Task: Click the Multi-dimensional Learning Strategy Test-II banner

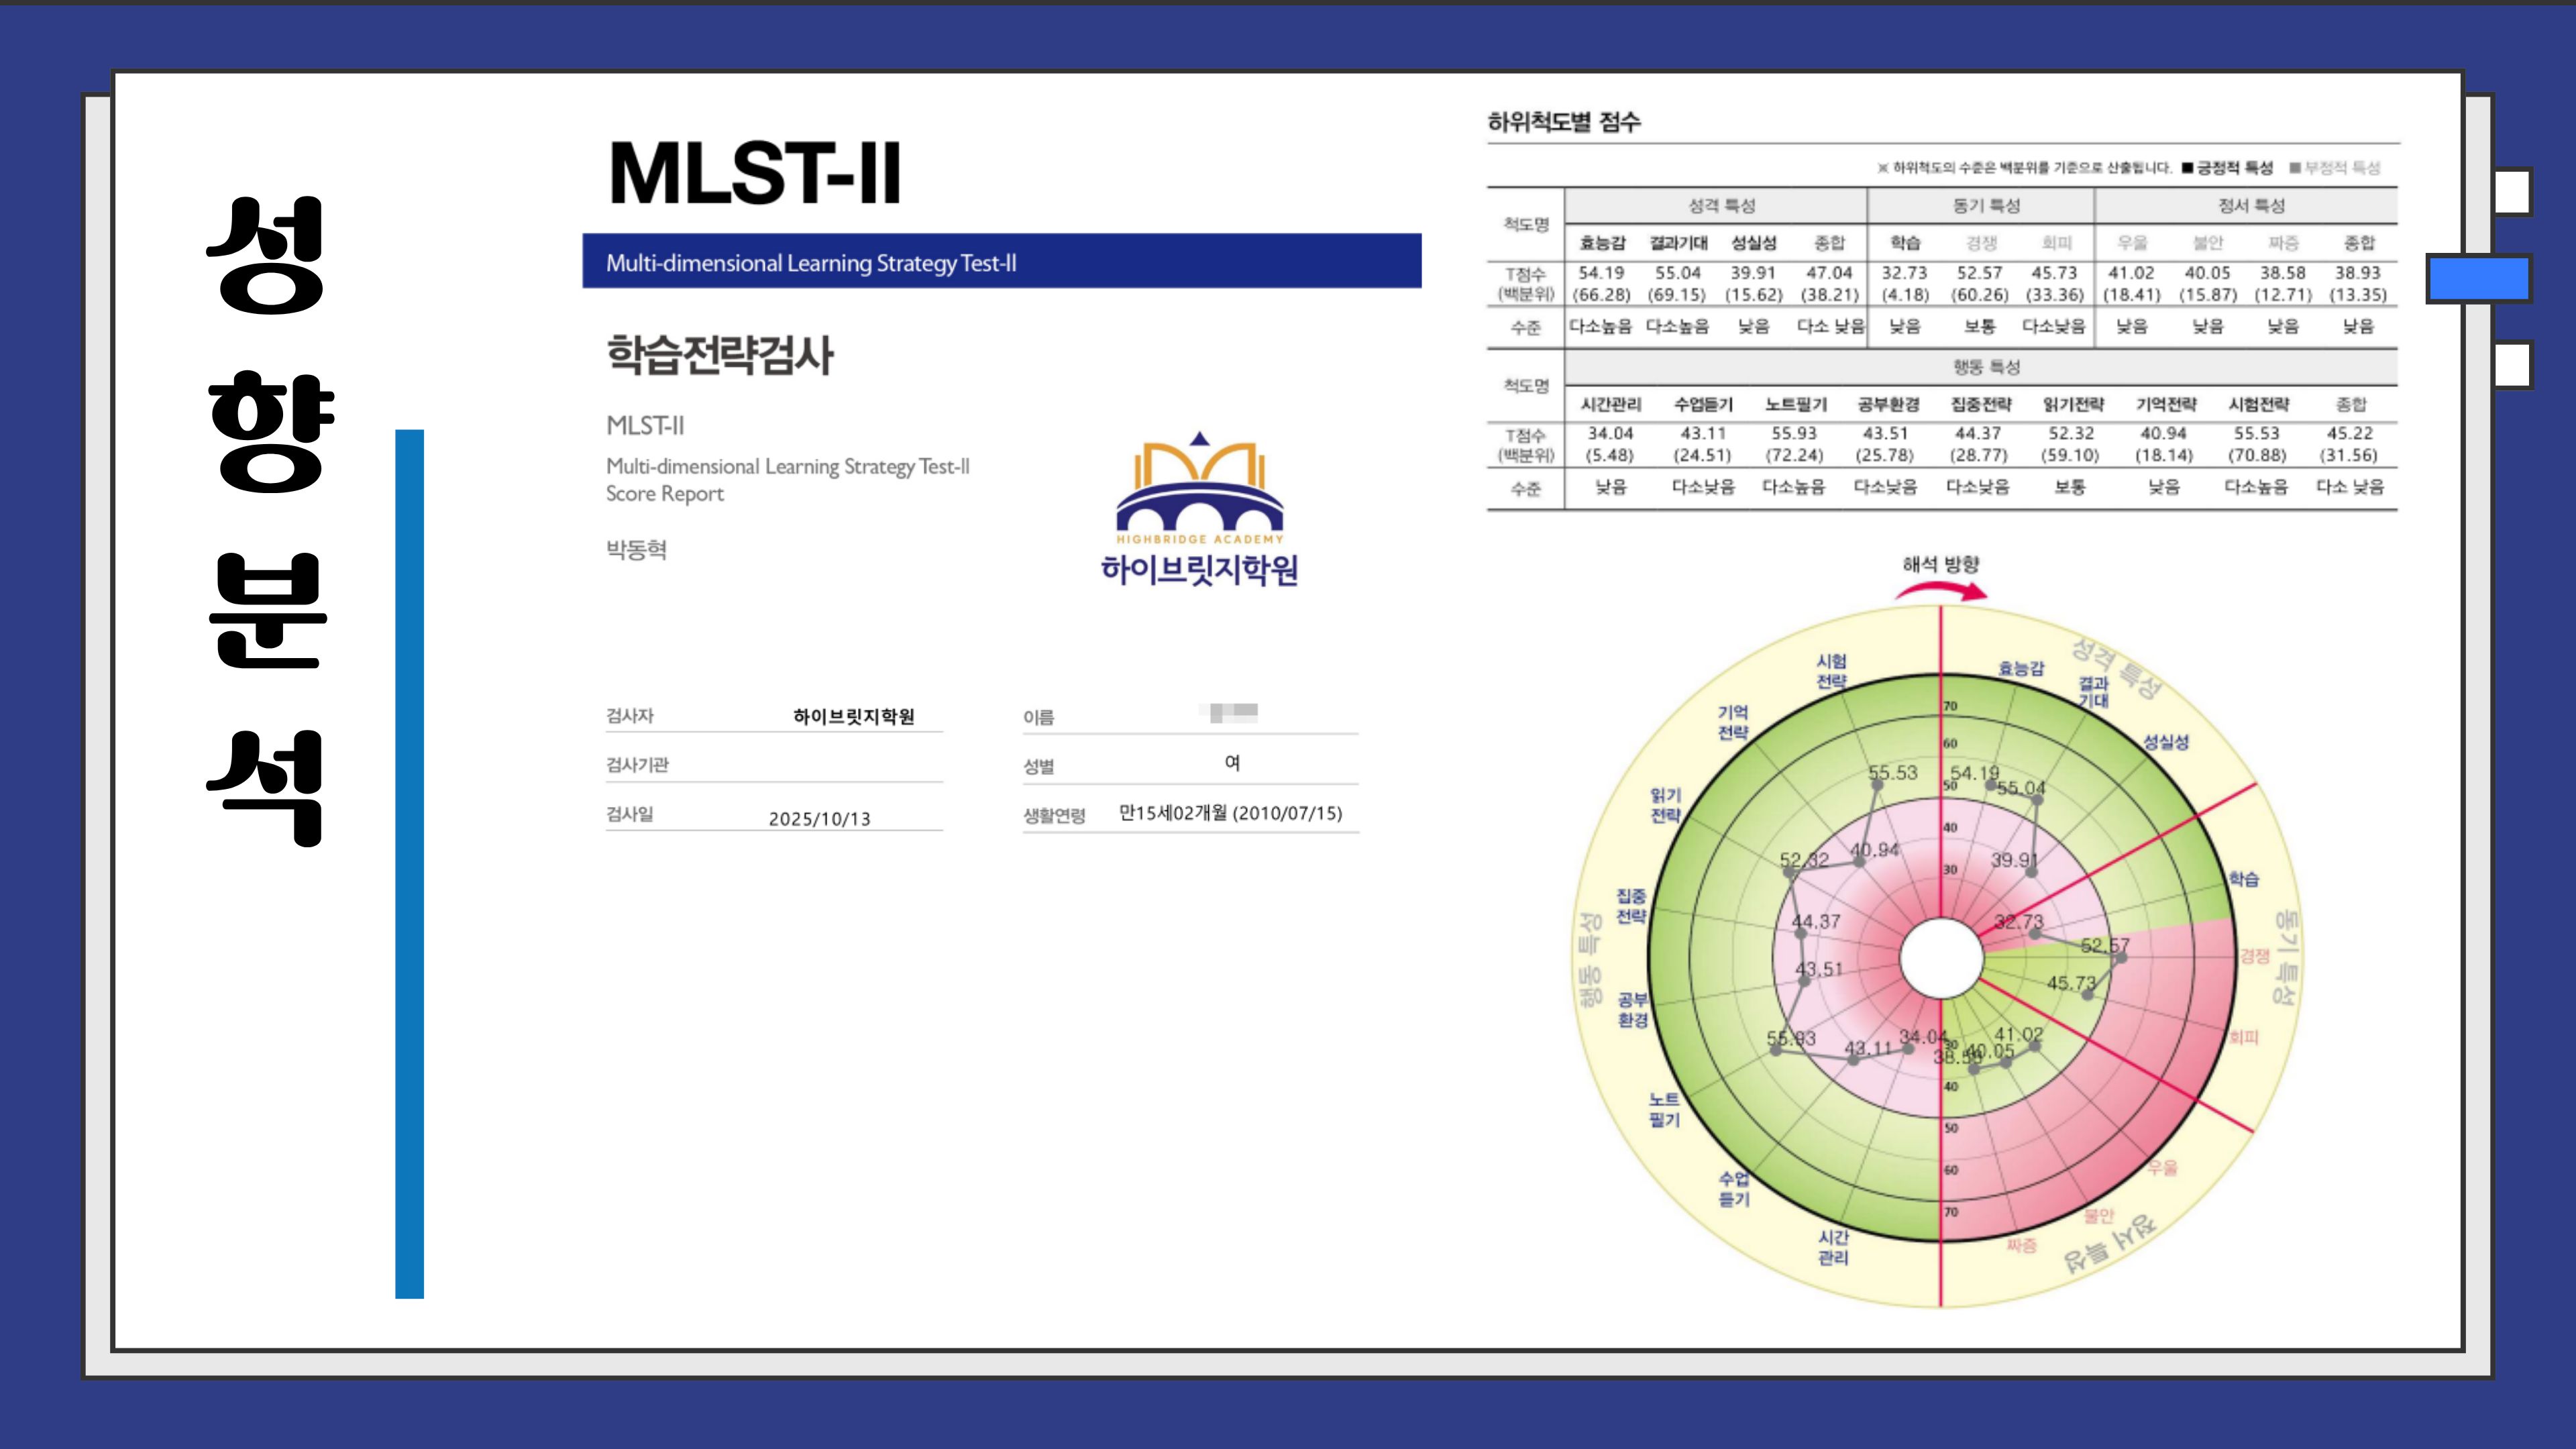Action: click(1002, 262)
